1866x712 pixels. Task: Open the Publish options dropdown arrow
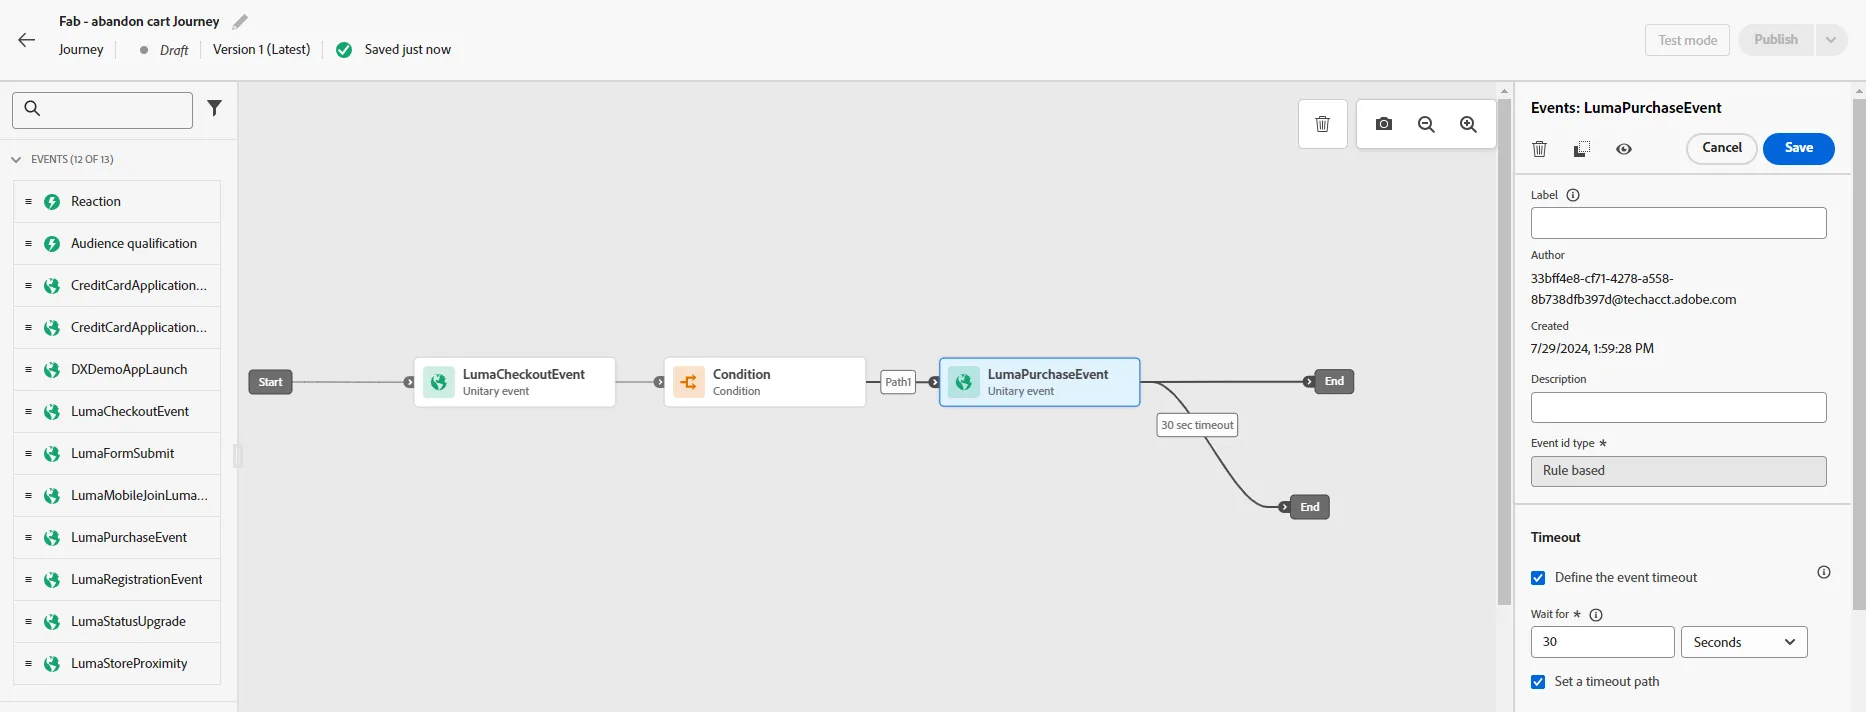pyautogui.click(x=1831, y=40)
